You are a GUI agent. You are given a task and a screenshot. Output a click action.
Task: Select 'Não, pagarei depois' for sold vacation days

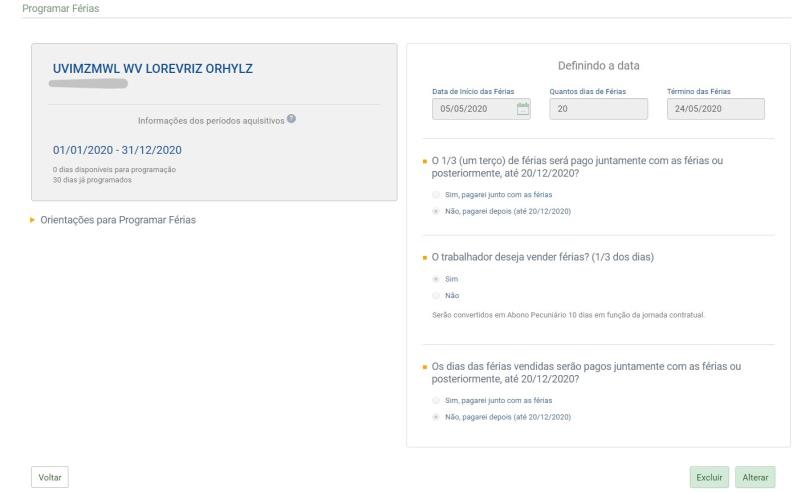pos(436,416)
